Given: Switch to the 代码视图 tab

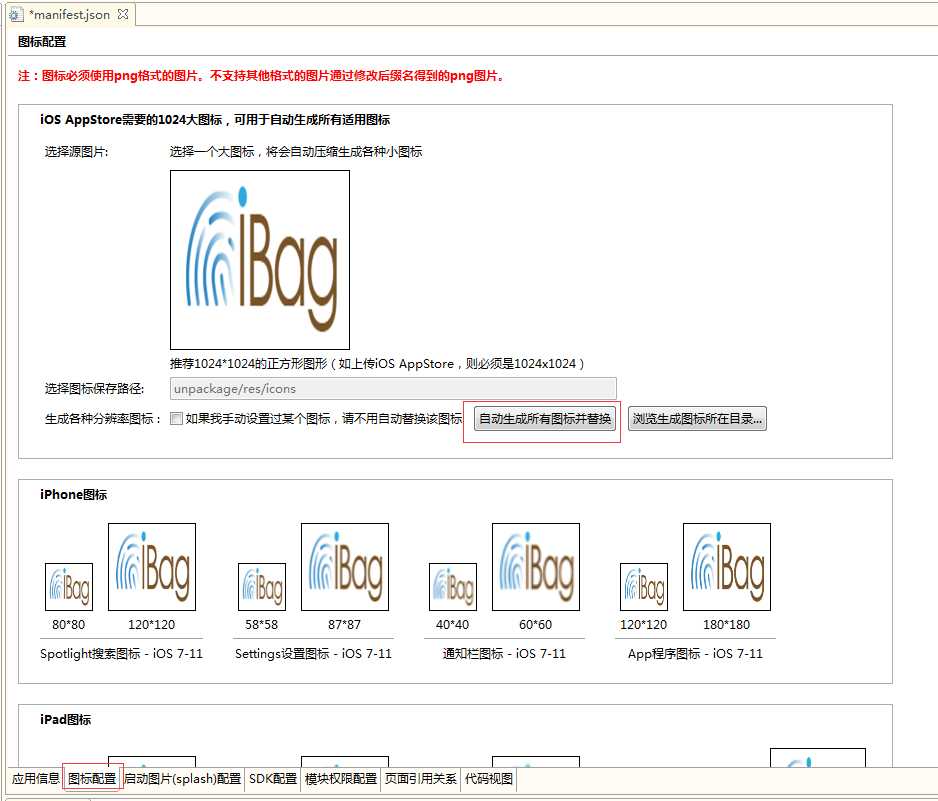Looking at the screenshot, I should tap(489, 779).
